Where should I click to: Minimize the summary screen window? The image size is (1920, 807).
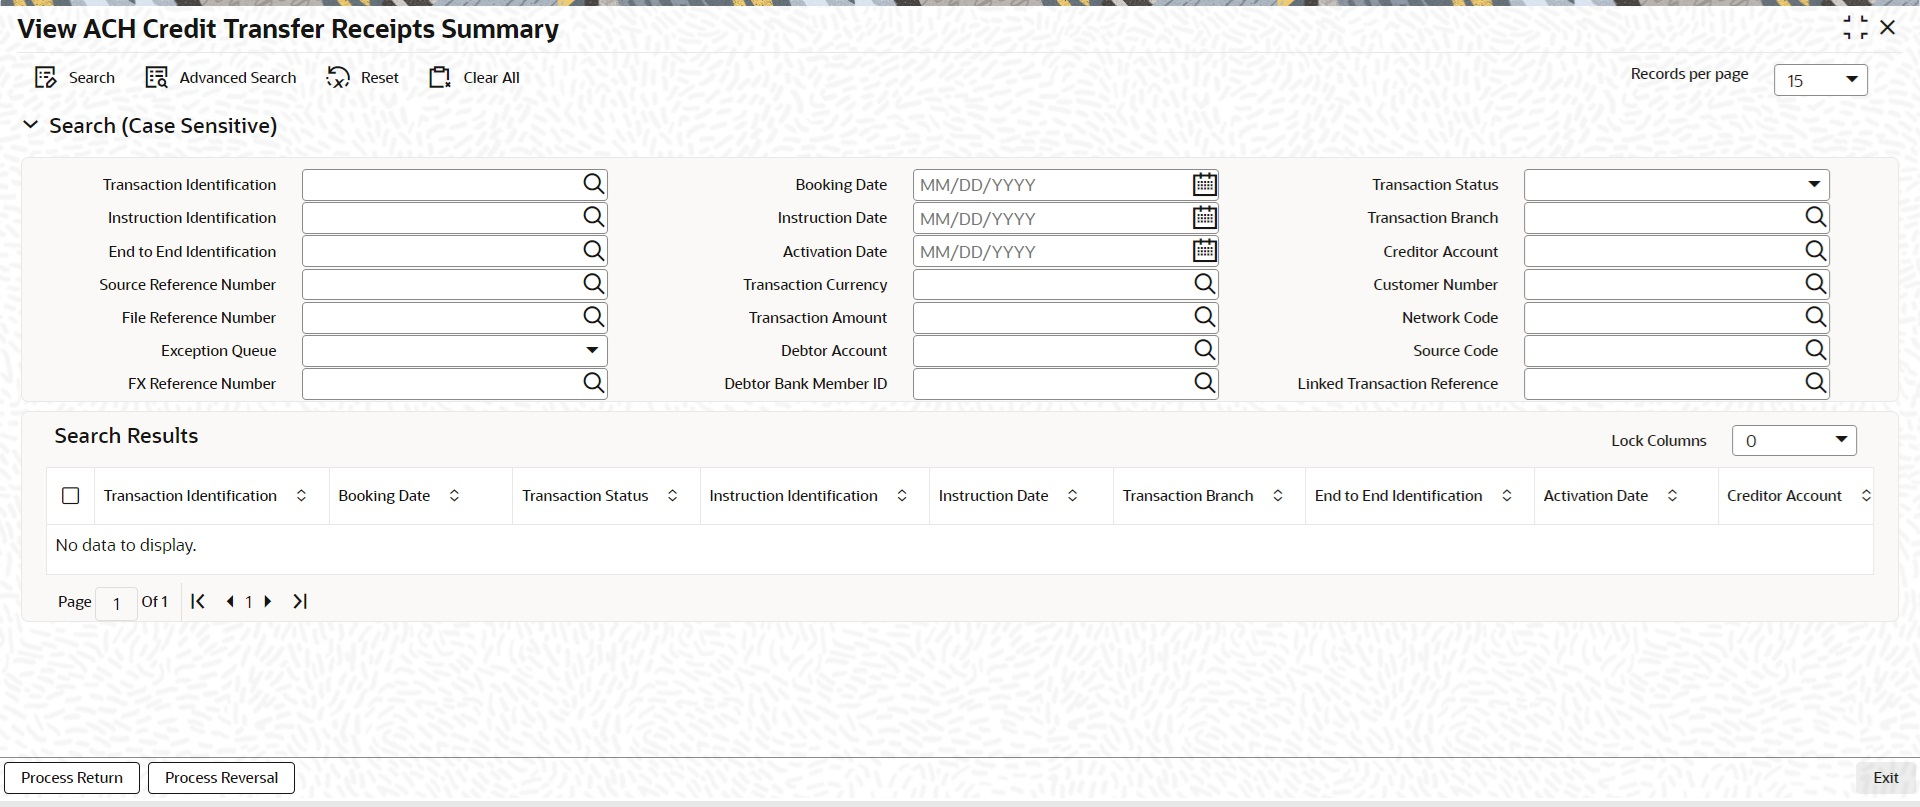pos(1855,28)
